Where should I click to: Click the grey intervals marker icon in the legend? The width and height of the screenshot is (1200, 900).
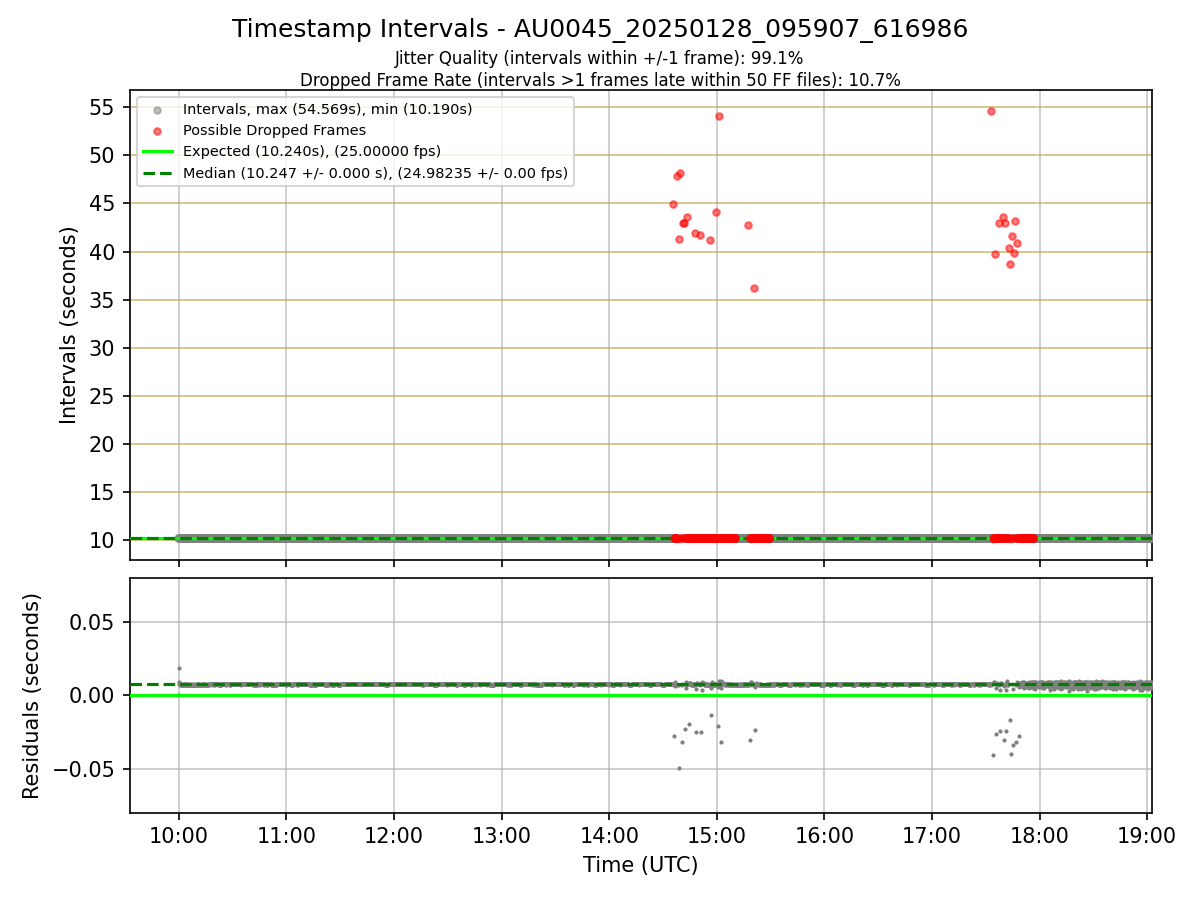pos(156,109)
